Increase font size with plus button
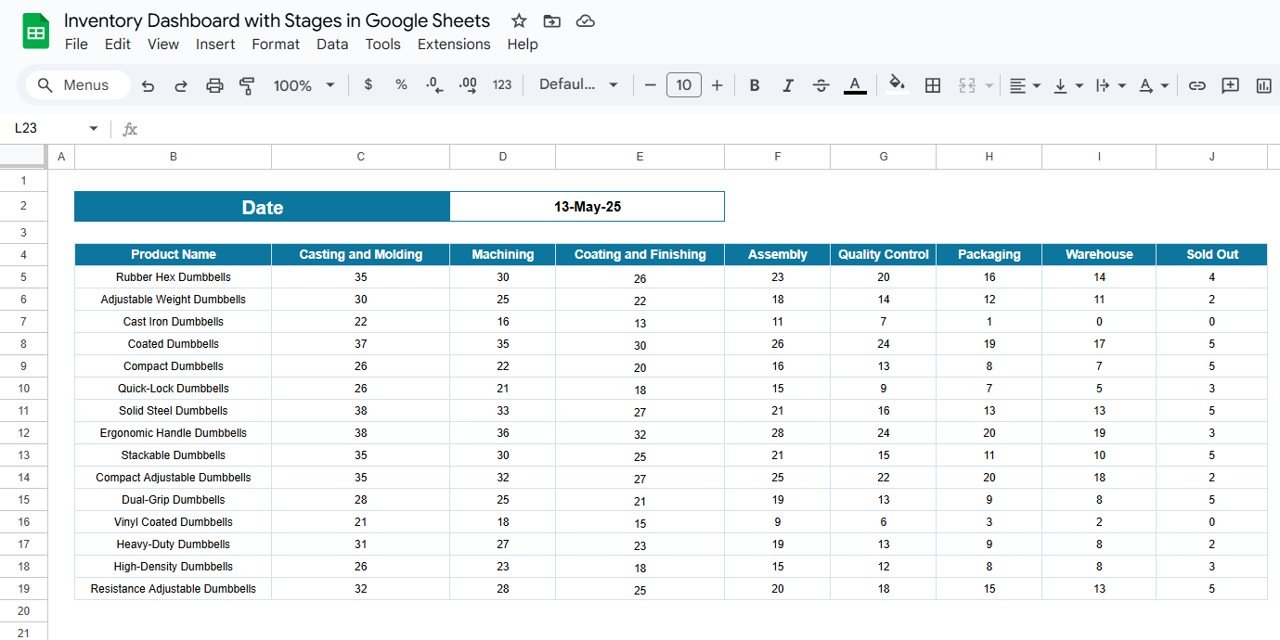The height and width of the screenshot is (640, 1280). tap(717, 85)
